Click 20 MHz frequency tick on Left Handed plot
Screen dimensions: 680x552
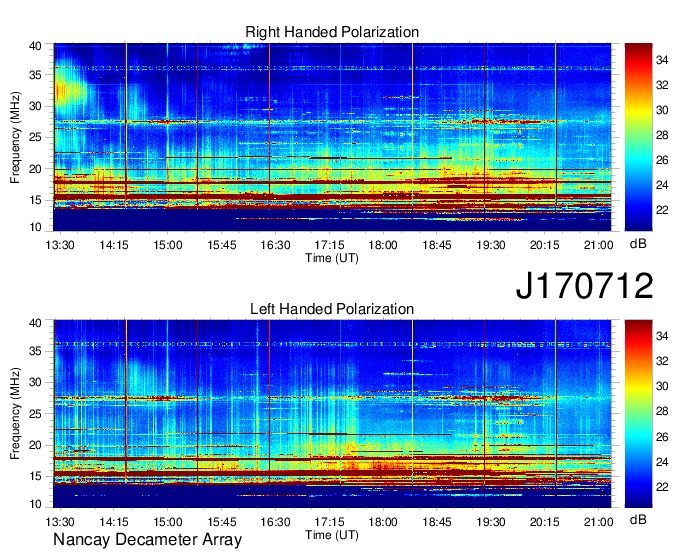pos(35,445)
